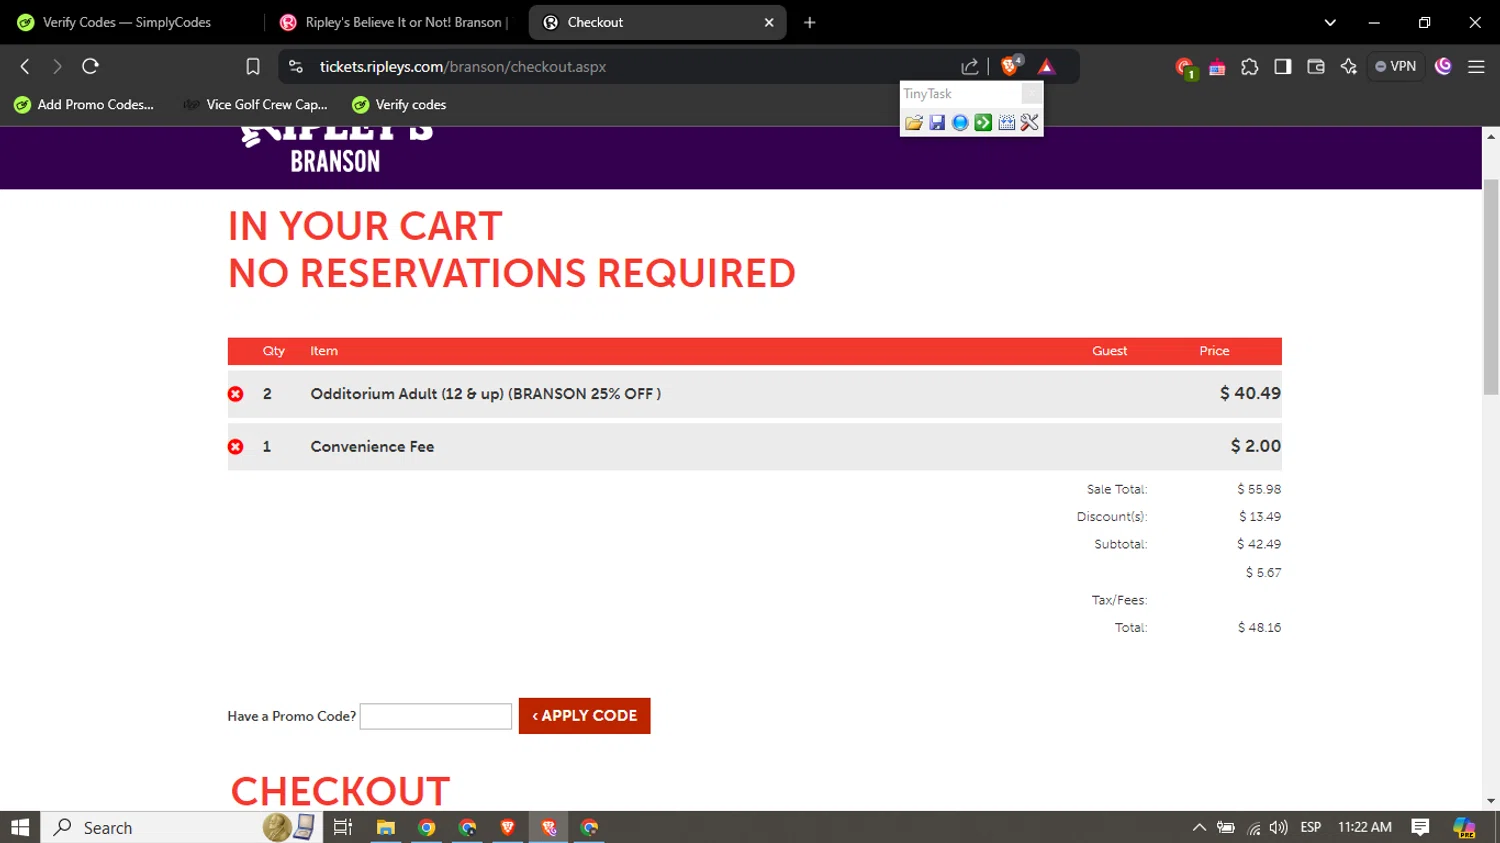
Task: Remove Odditorium Adult item from cart
Action: click(236, 394)
